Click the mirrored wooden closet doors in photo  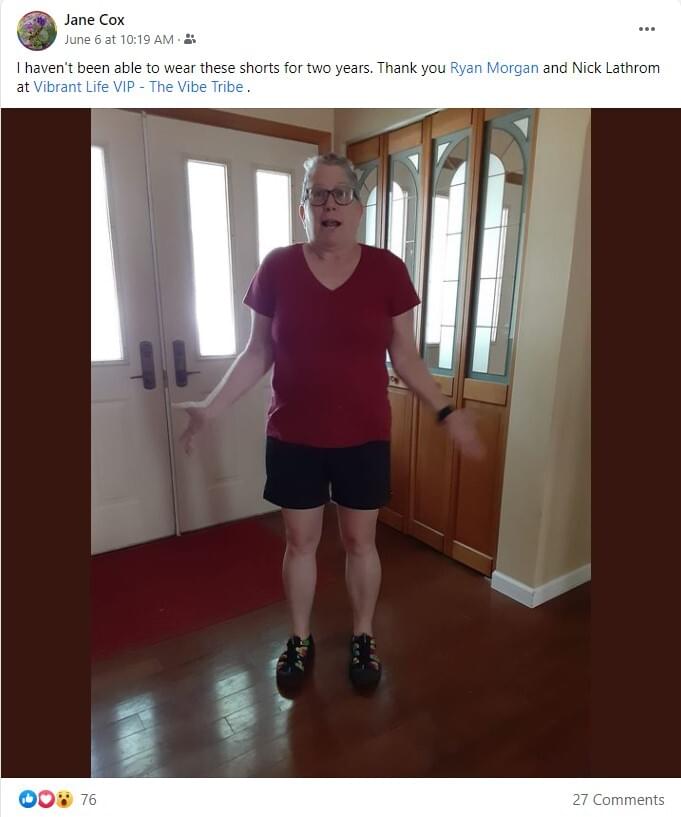(x=445, y=333)
